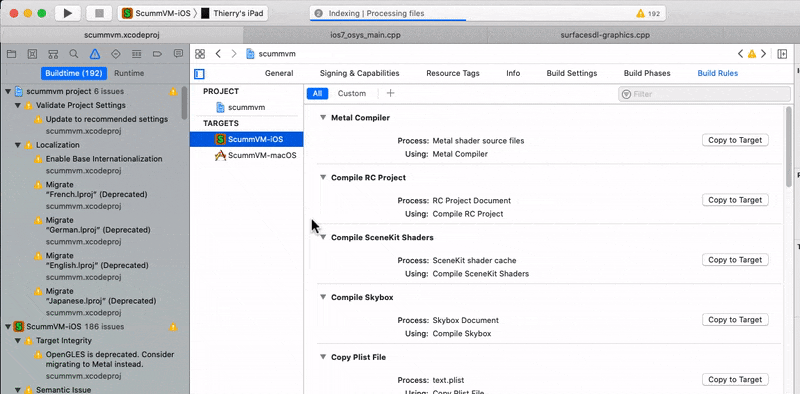The image size is (800, 394).
Task: Select the Build Rules tab
Action: [718, 73]
